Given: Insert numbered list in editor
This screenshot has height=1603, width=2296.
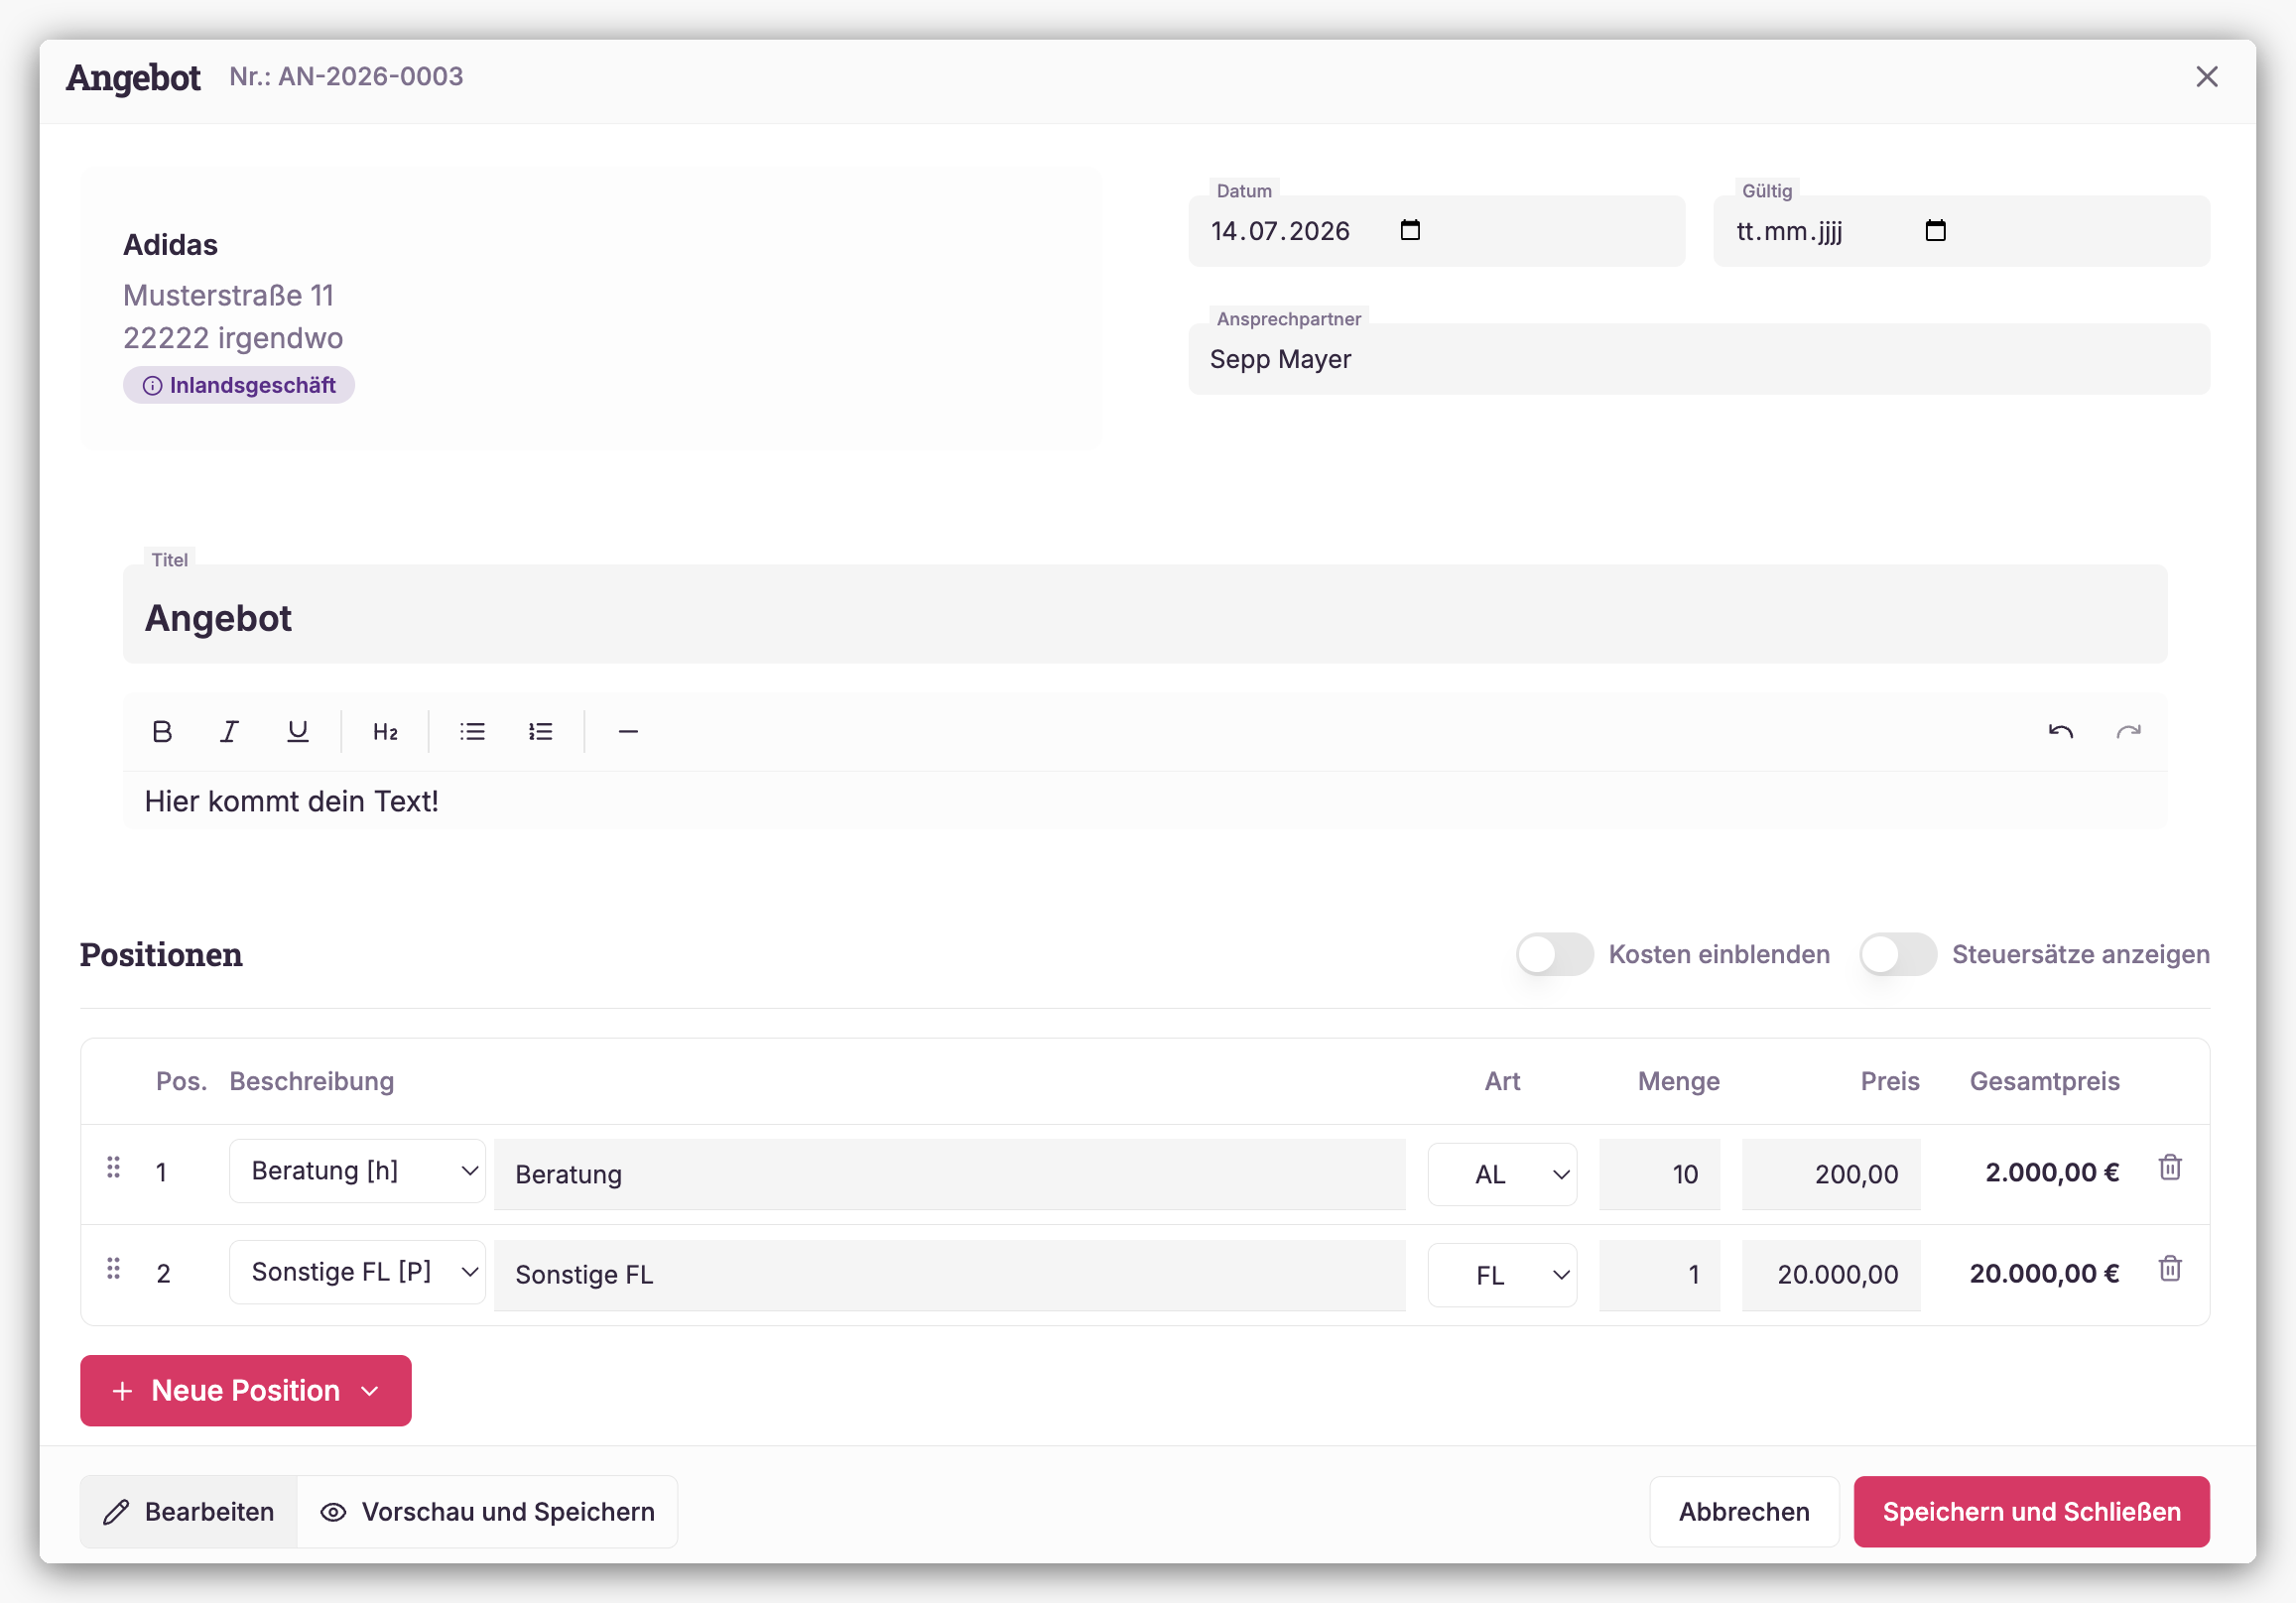Looking at the screenshot, I should click(540, 732).
